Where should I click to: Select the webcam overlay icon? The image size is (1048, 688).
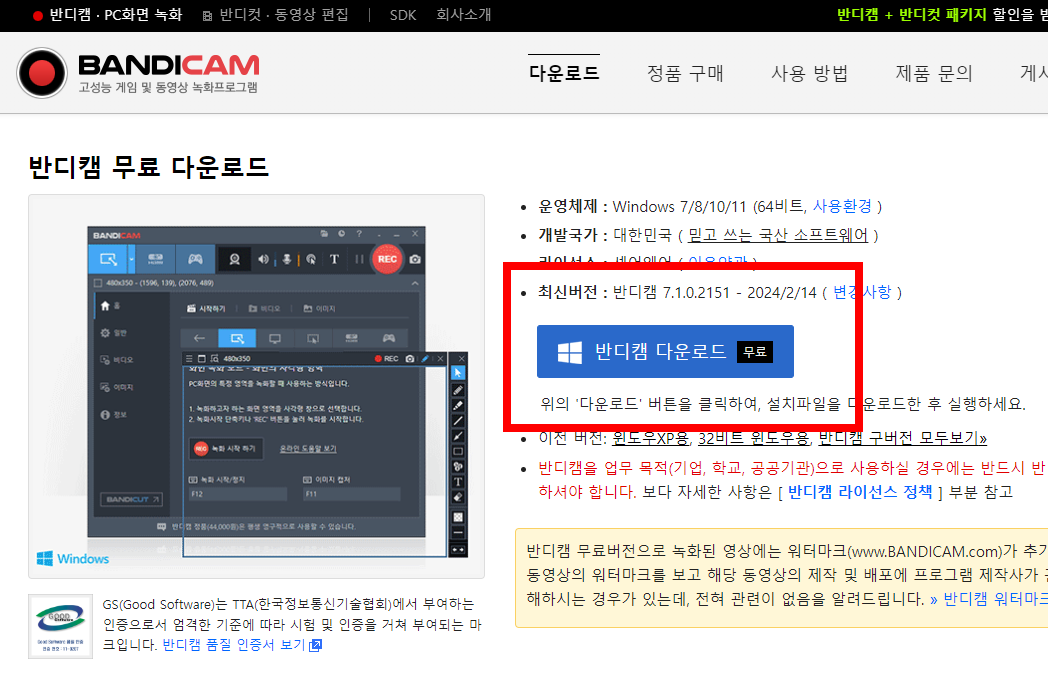tap(236, 261)
